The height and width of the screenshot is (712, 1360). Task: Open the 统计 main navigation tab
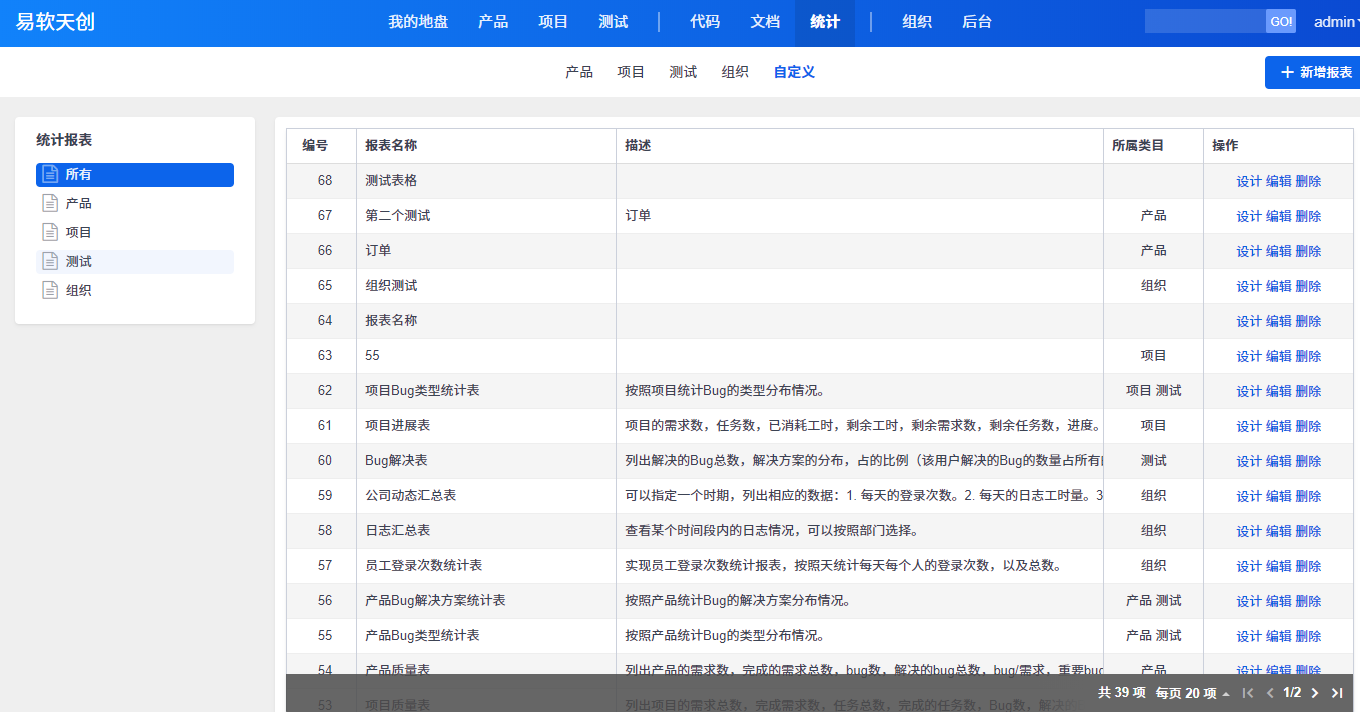click(x=825, y=22)
